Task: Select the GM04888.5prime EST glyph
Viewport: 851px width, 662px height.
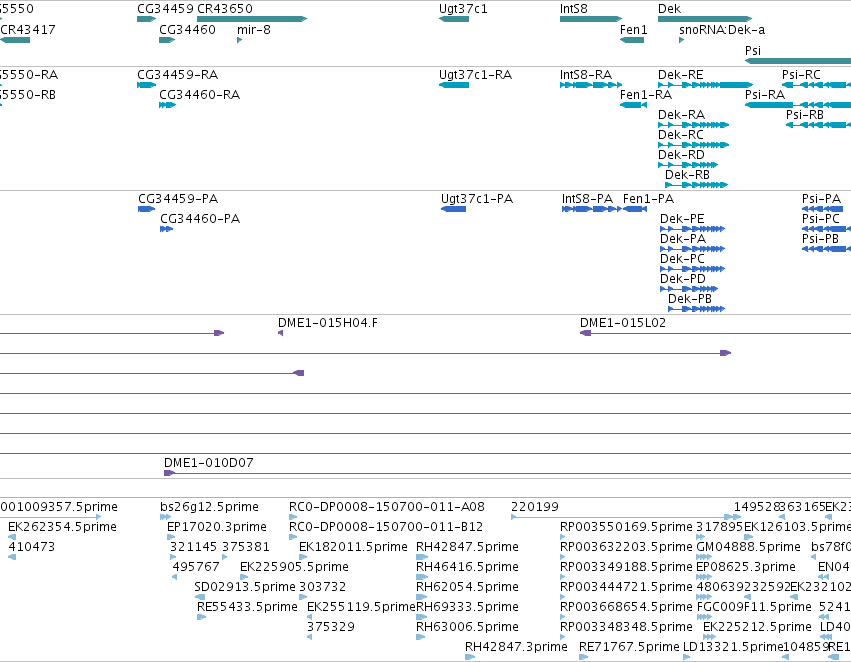Action: click(704, 557)
